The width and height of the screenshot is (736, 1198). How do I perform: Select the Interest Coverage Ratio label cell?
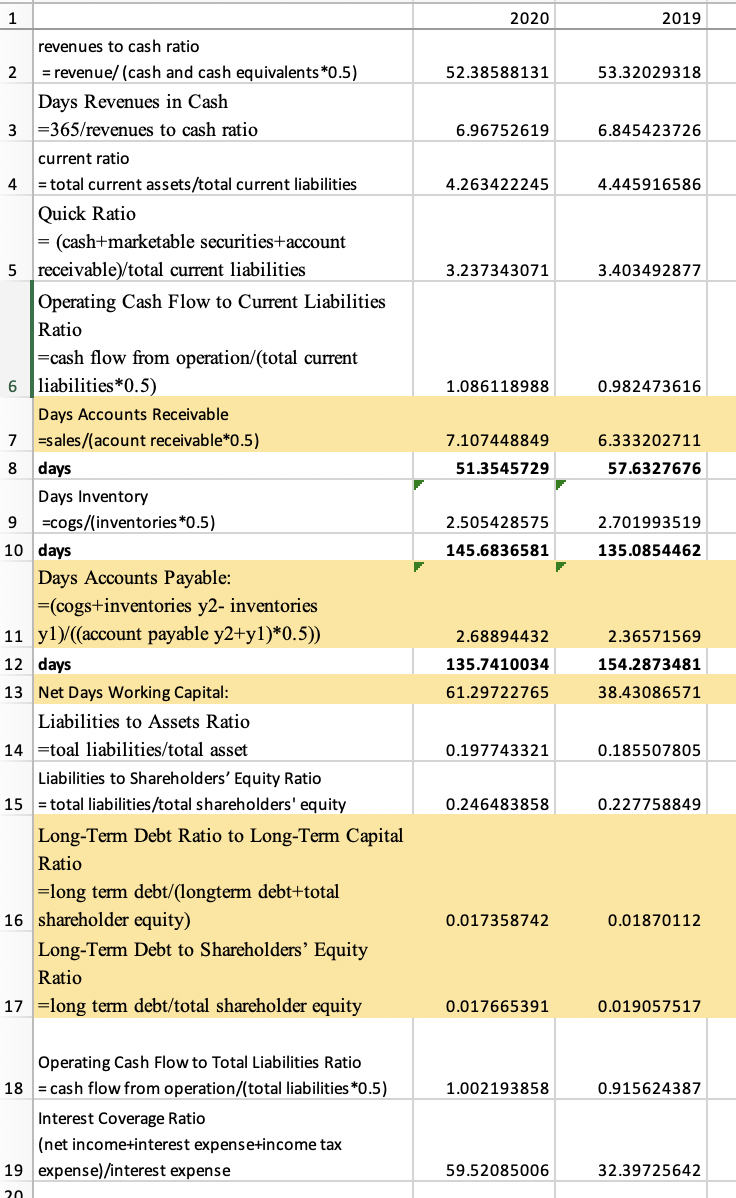click(x=222, y=1141)
